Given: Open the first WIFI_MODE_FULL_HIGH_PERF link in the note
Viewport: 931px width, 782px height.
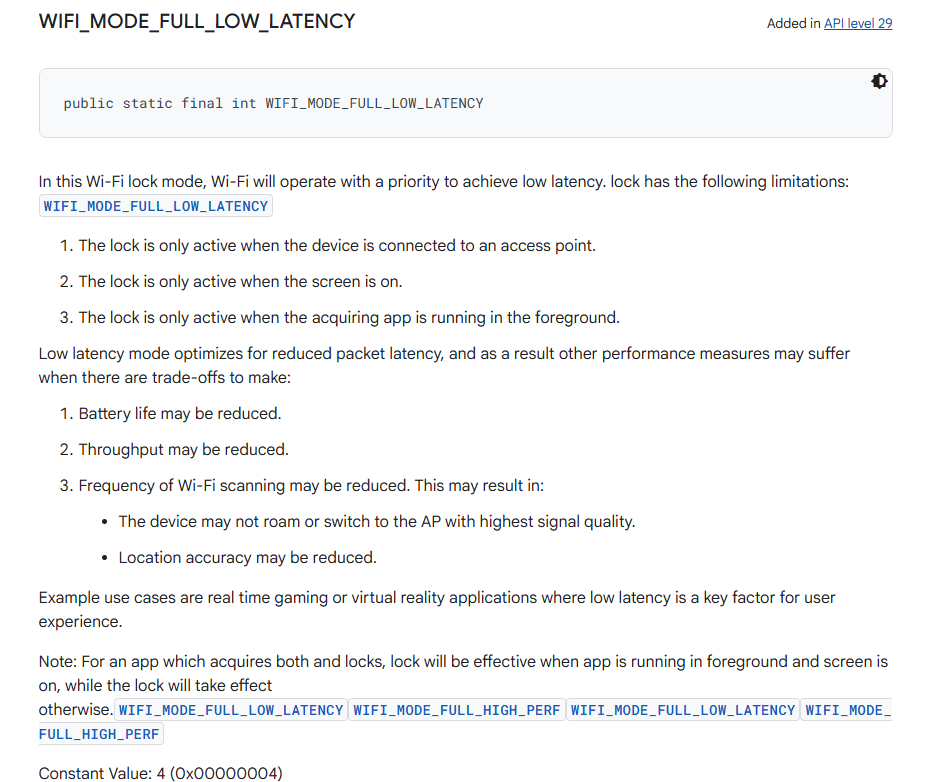Looking at the screenshot, I should pyautogui.click(x=457, y=710).
